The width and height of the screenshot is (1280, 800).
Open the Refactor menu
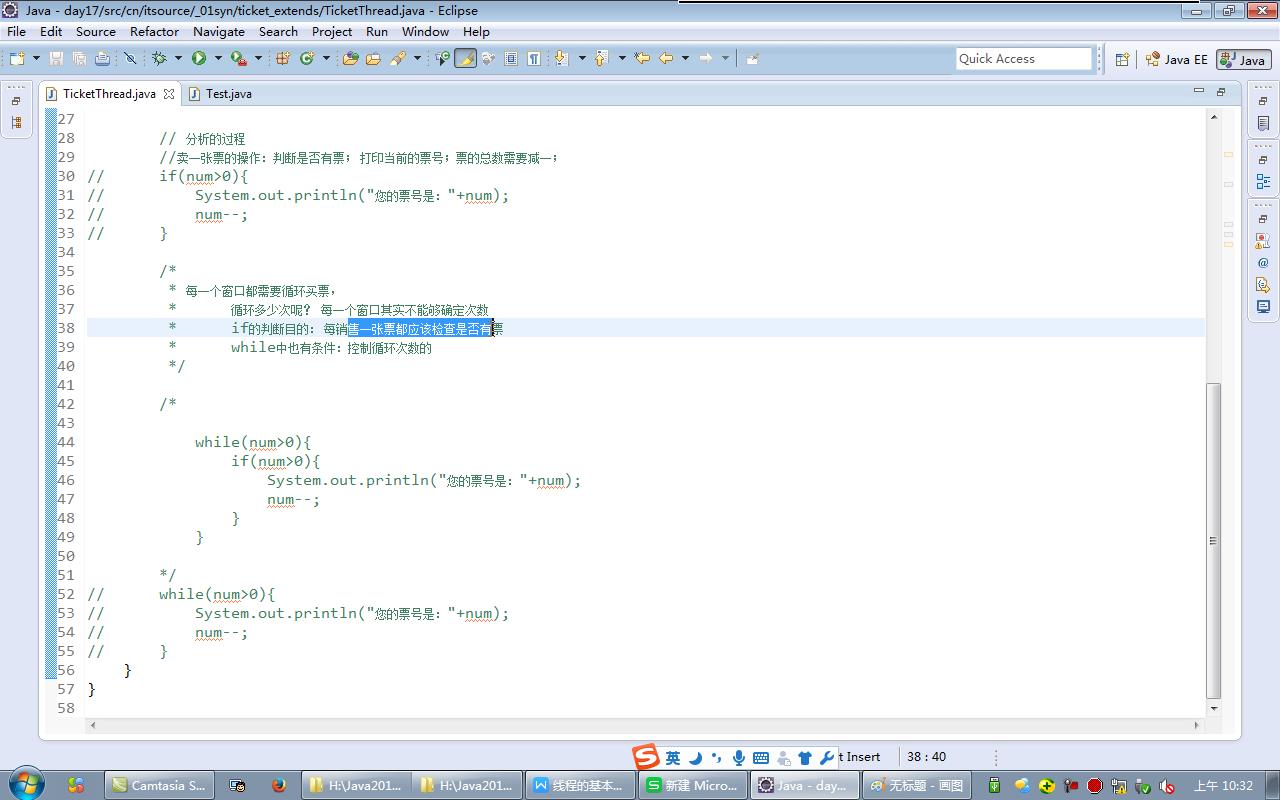point(154,31)
